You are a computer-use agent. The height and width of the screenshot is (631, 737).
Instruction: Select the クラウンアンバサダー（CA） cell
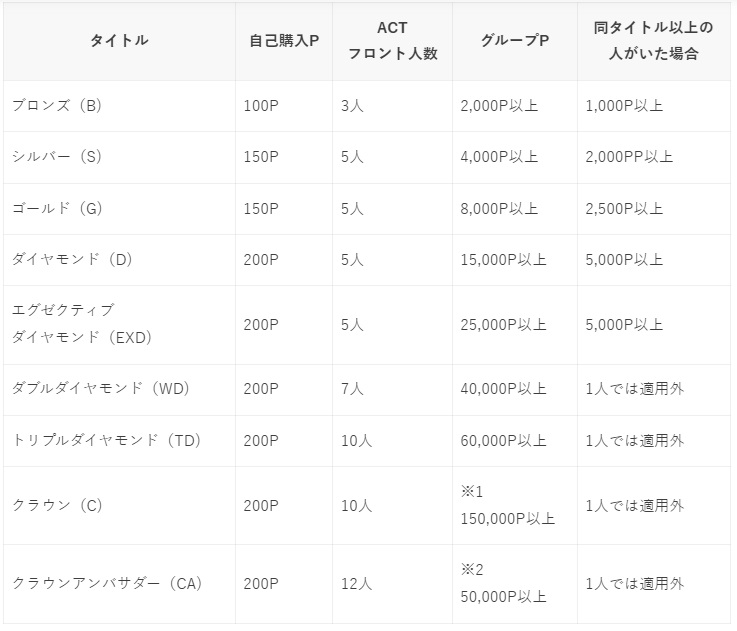(x=119, y=584)
